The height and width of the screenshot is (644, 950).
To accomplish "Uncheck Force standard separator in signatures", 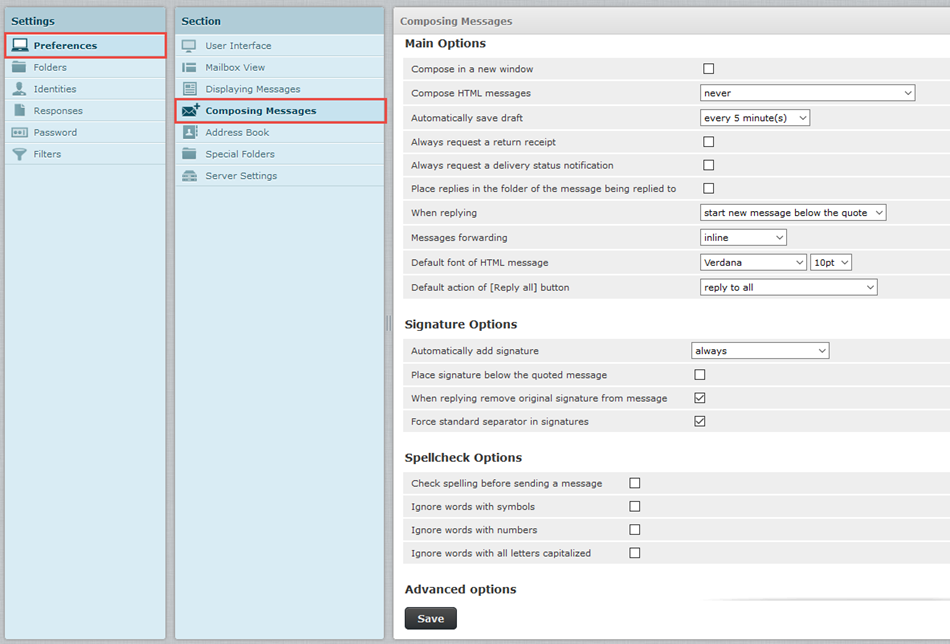I will coord(699,421).
